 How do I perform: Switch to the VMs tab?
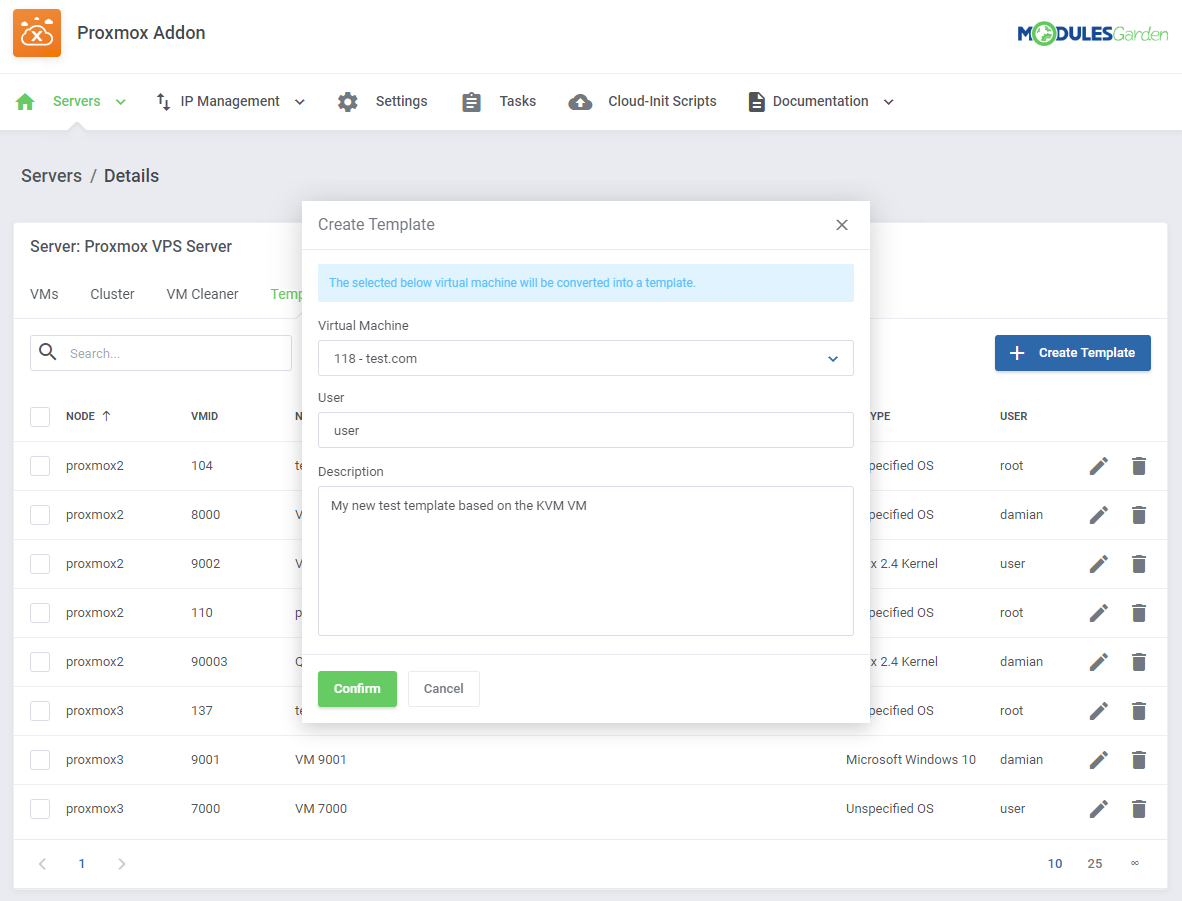coord(44,294)
